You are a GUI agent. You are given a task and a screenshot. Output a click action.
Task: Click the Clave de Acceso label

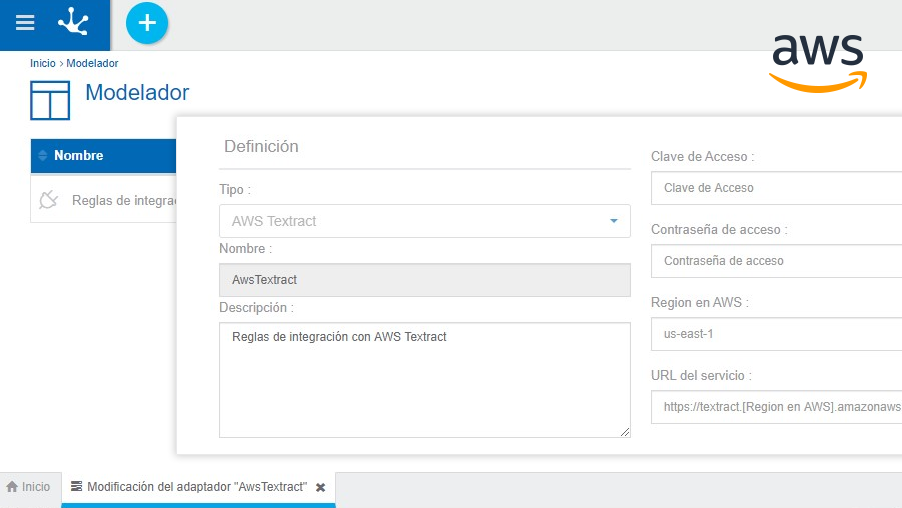point(702,156)
